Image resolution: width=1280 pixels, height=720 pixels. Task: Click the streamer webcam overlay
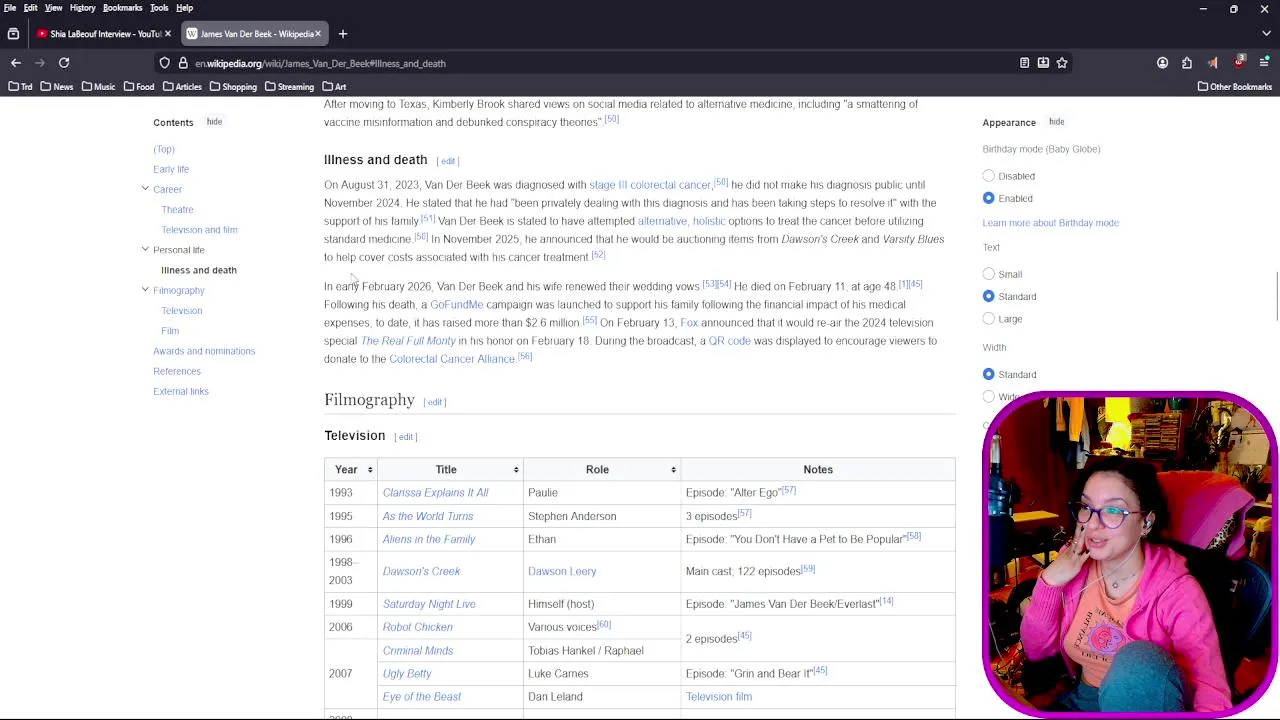1130,555
